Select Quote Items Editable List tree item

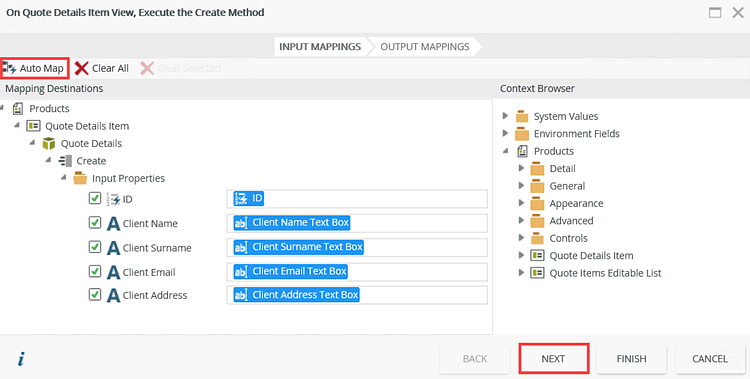pos(605,273)
